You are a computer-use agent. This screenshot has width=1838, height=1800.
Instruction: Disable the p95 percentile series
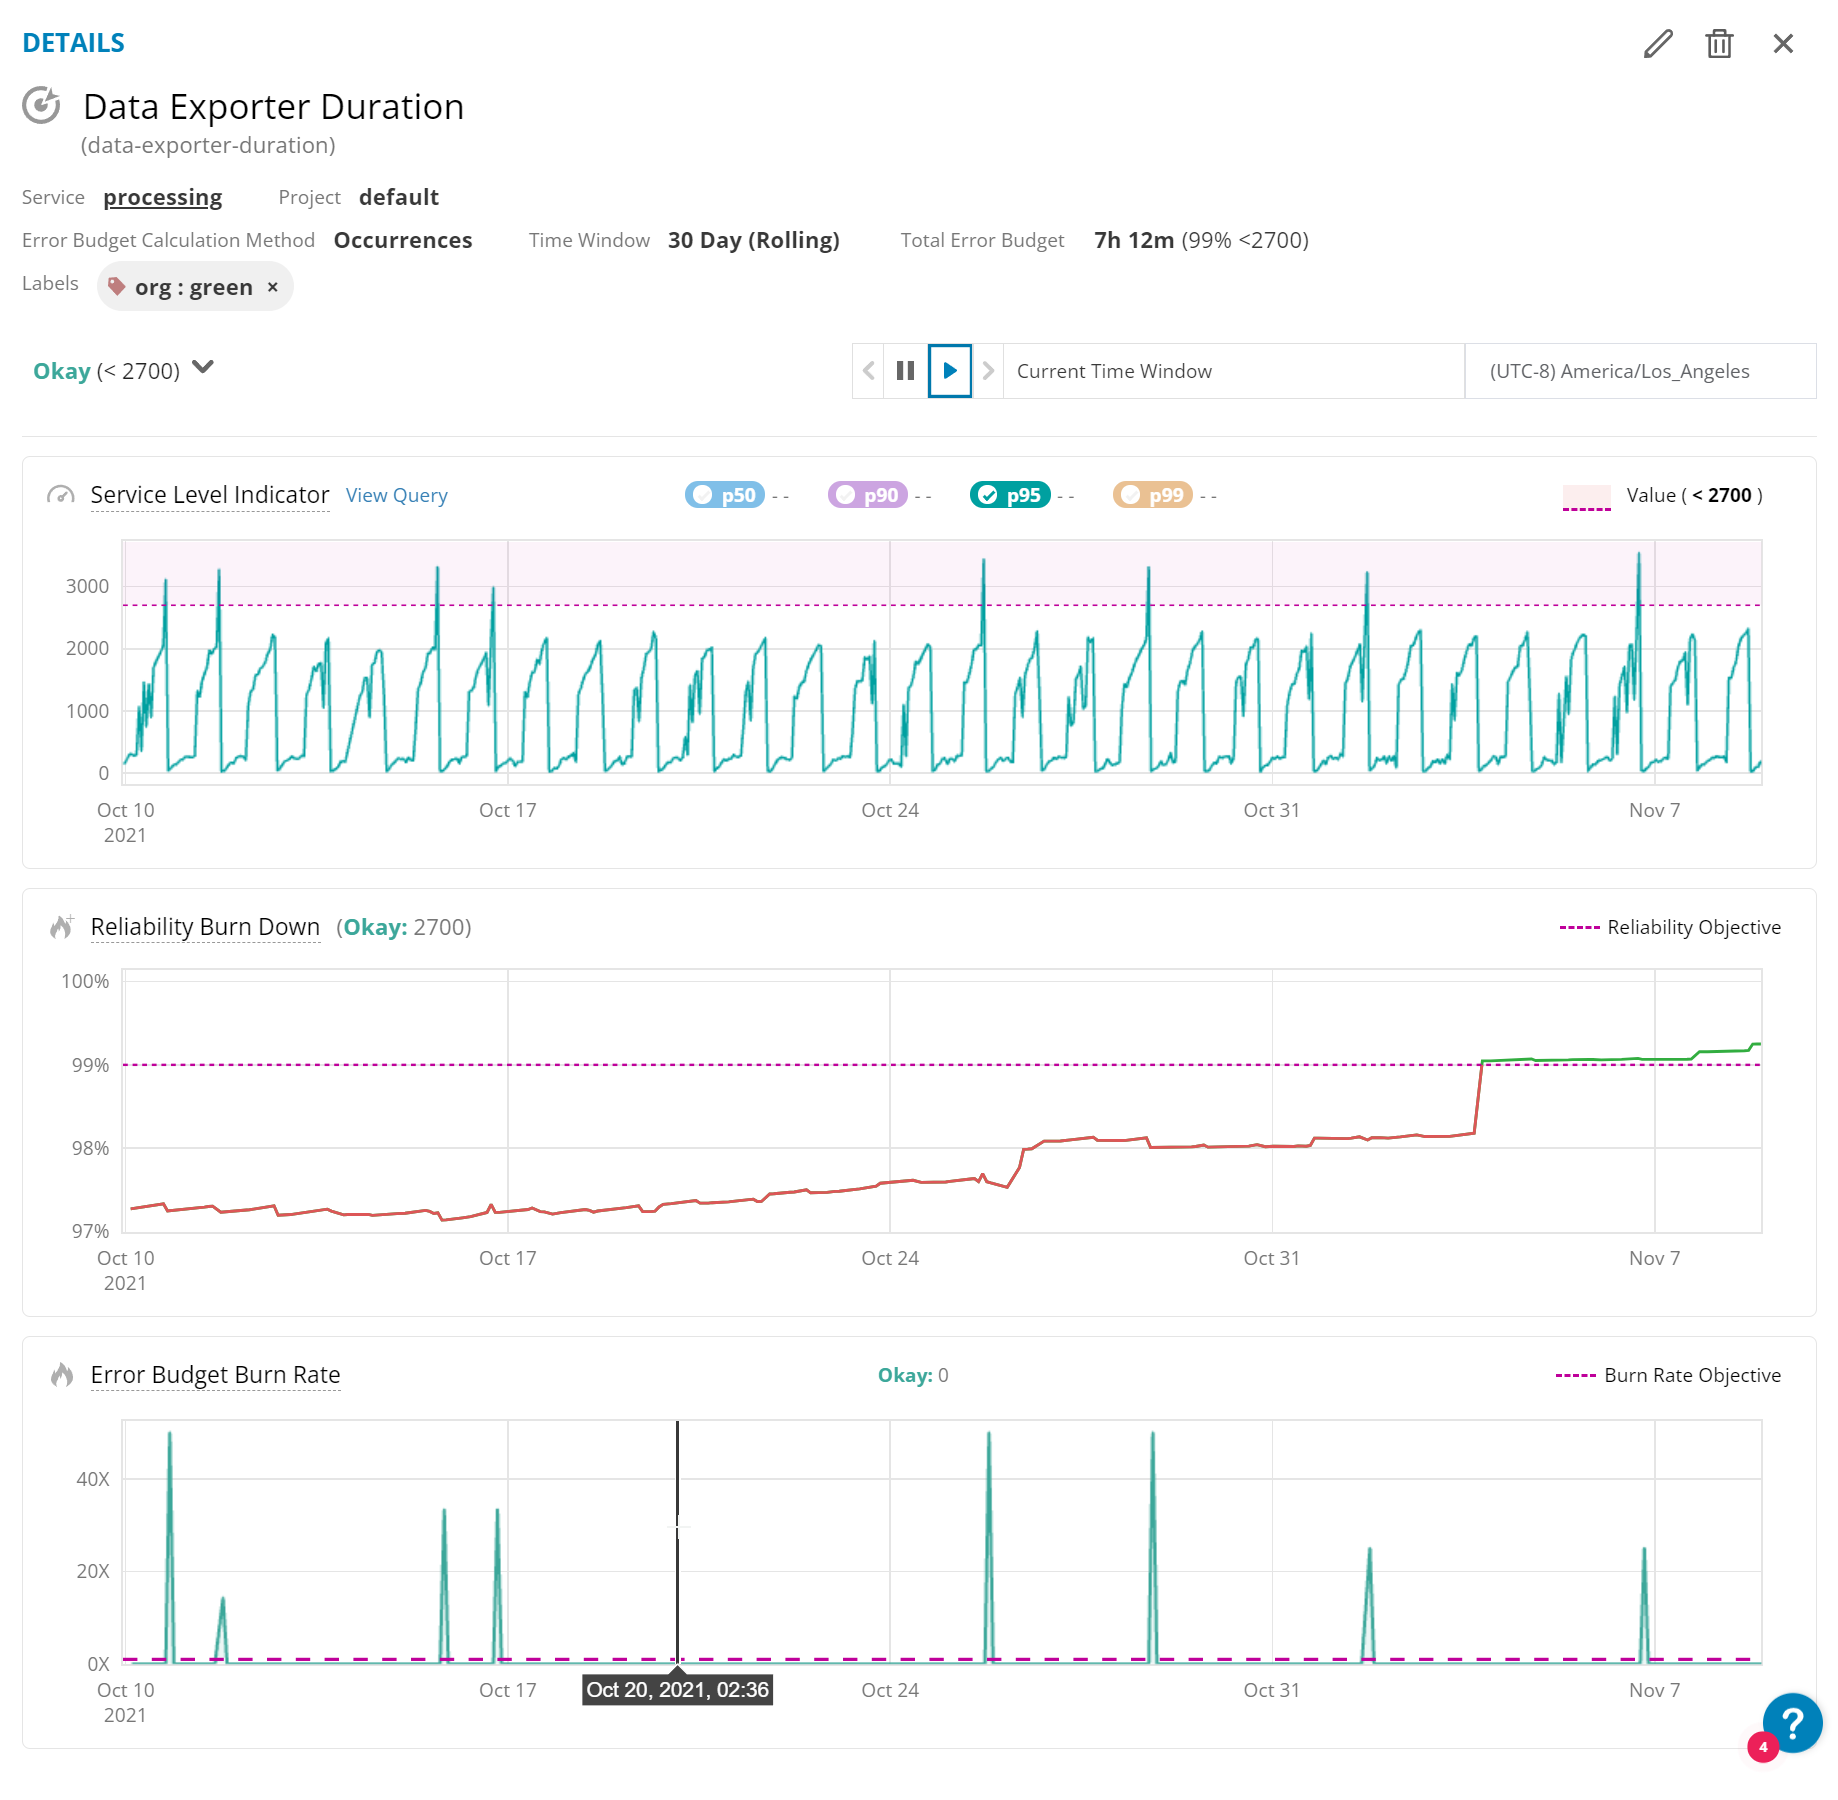pyautogui.click(x=1010, y=495)
